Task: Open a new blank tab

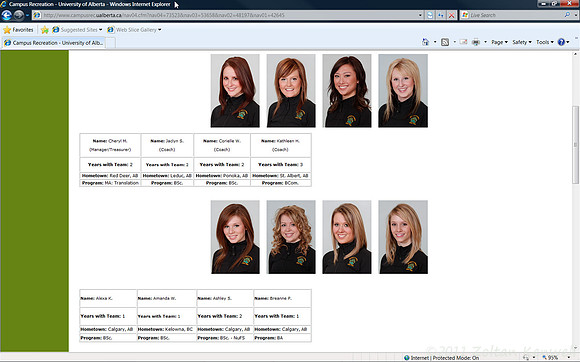Action: point(111,43)
